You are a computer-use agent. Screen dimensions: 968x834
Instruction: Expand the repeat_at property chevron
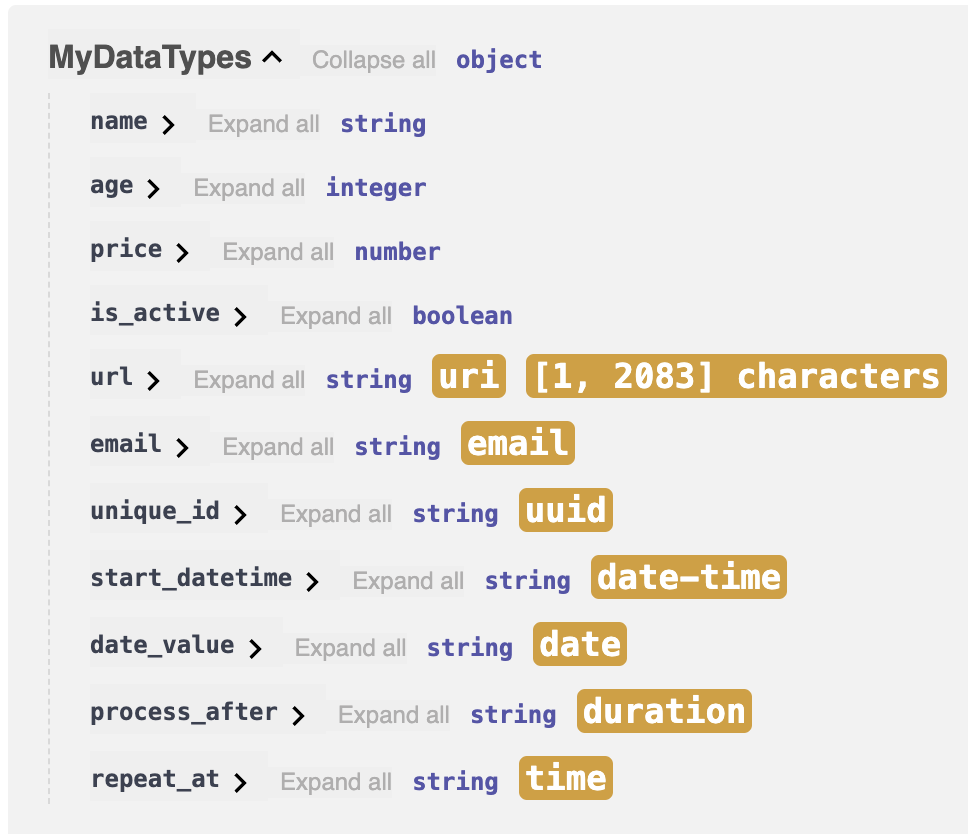point(240,783)
